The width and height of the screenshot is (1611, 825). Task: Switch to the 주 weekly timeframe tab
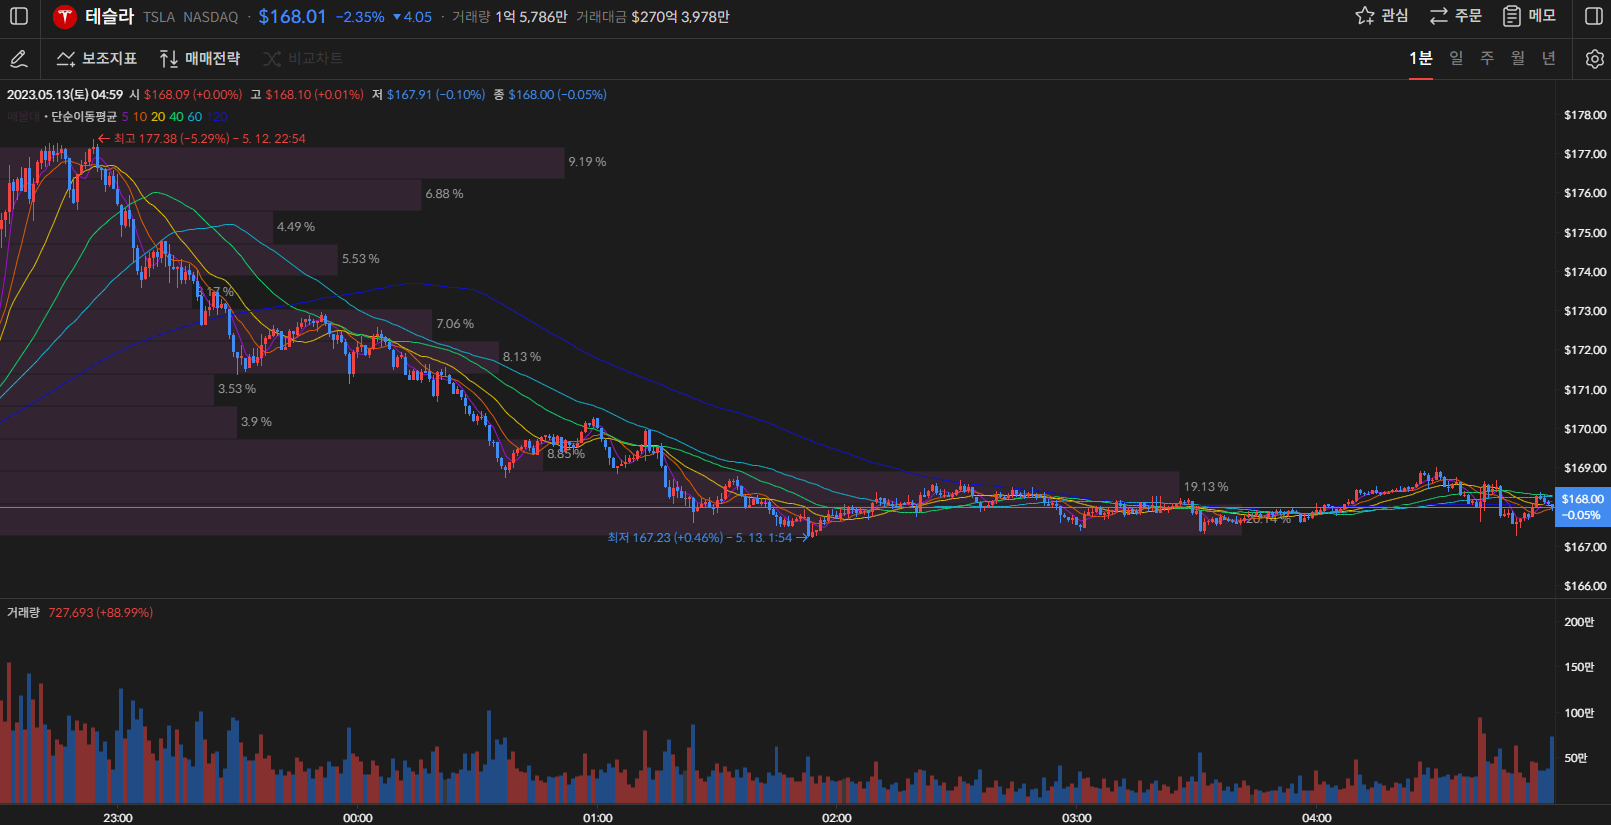(x=1487, y=58)
